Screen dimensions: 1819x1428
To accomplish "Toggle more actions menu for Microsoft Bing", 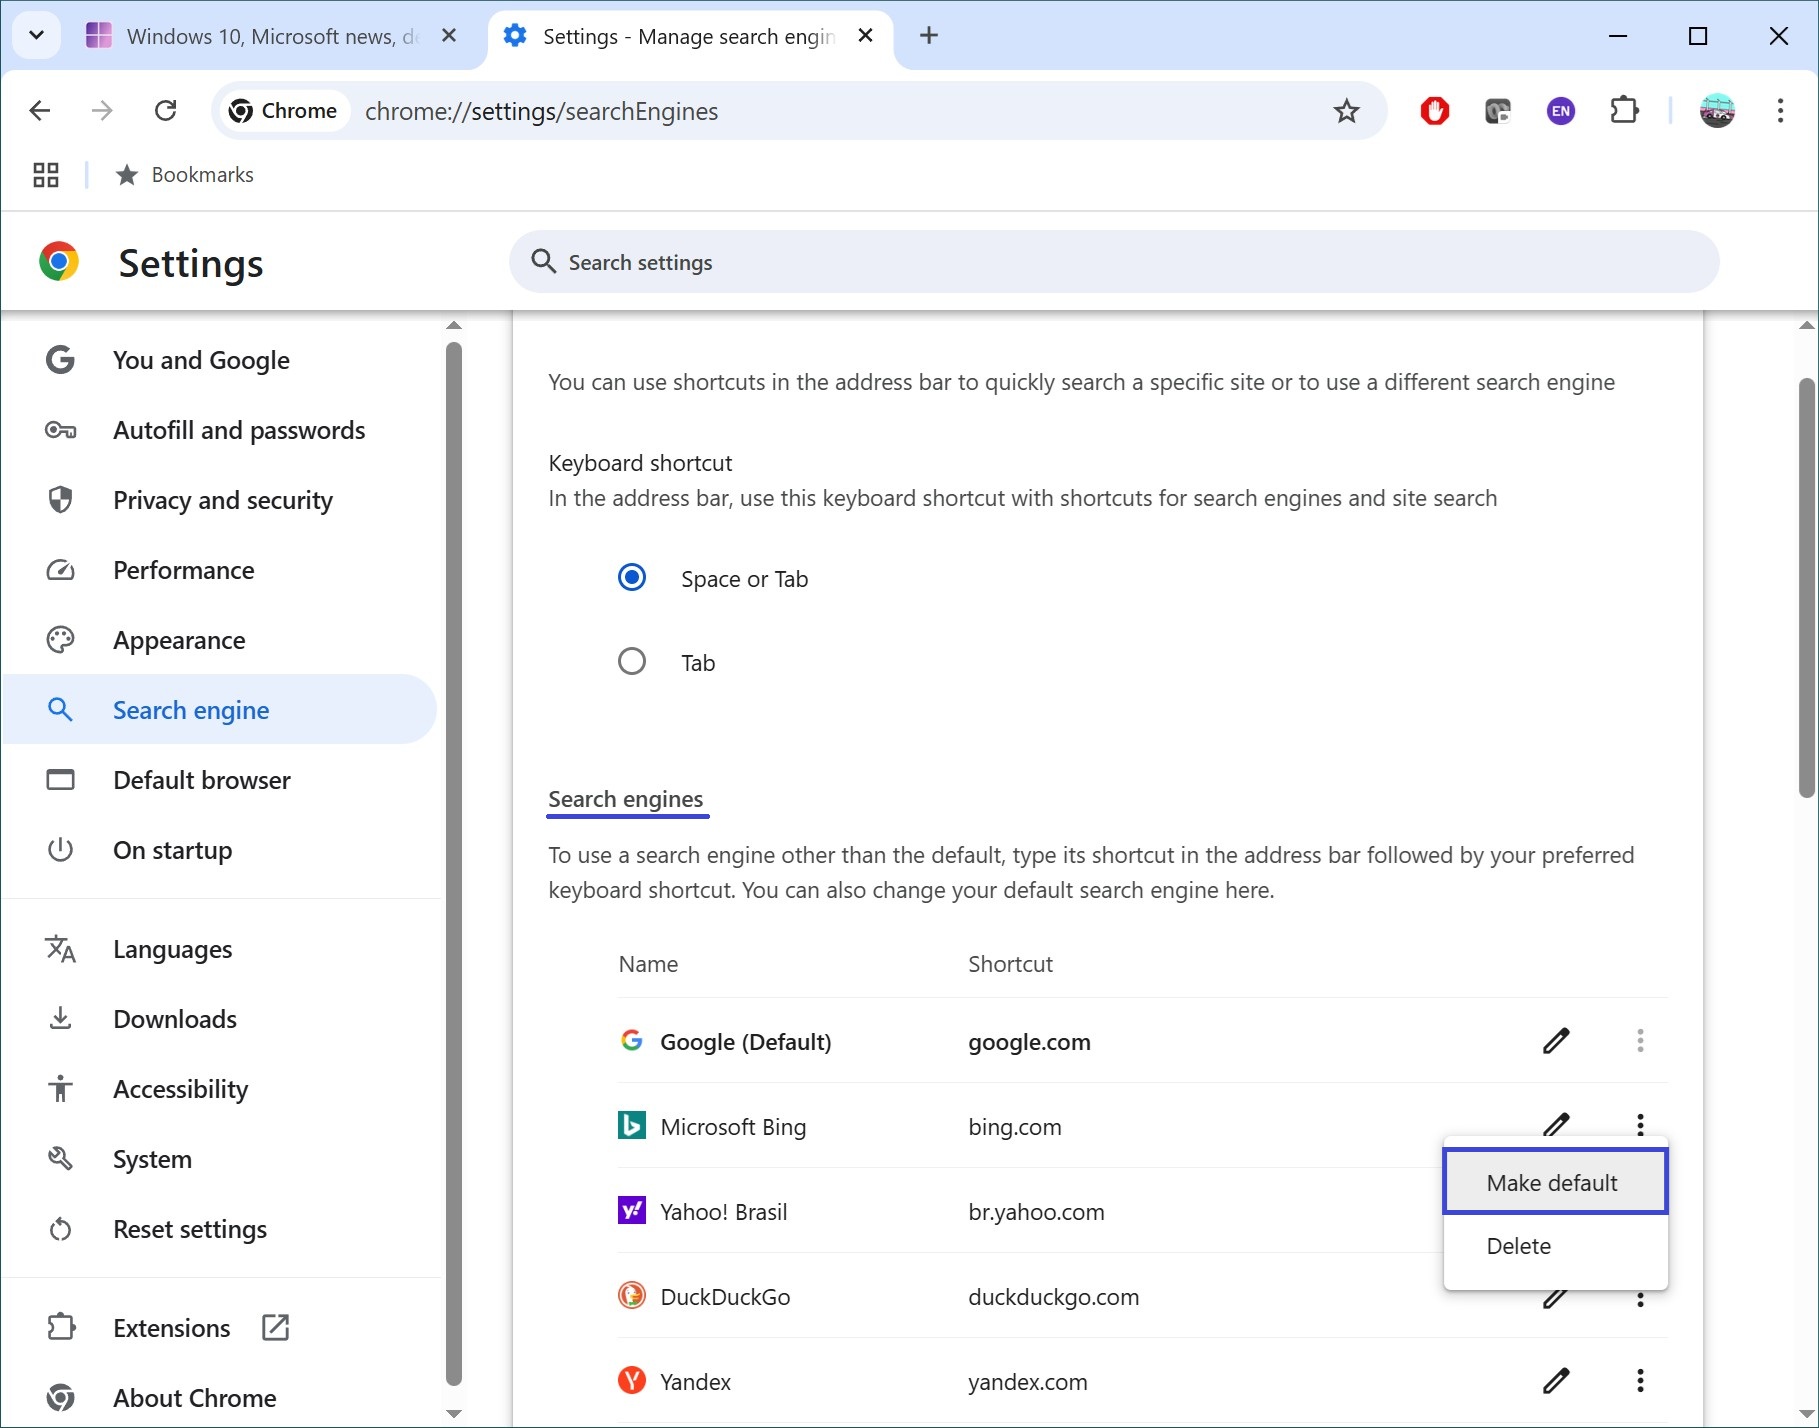I will coord(1640,1124).
